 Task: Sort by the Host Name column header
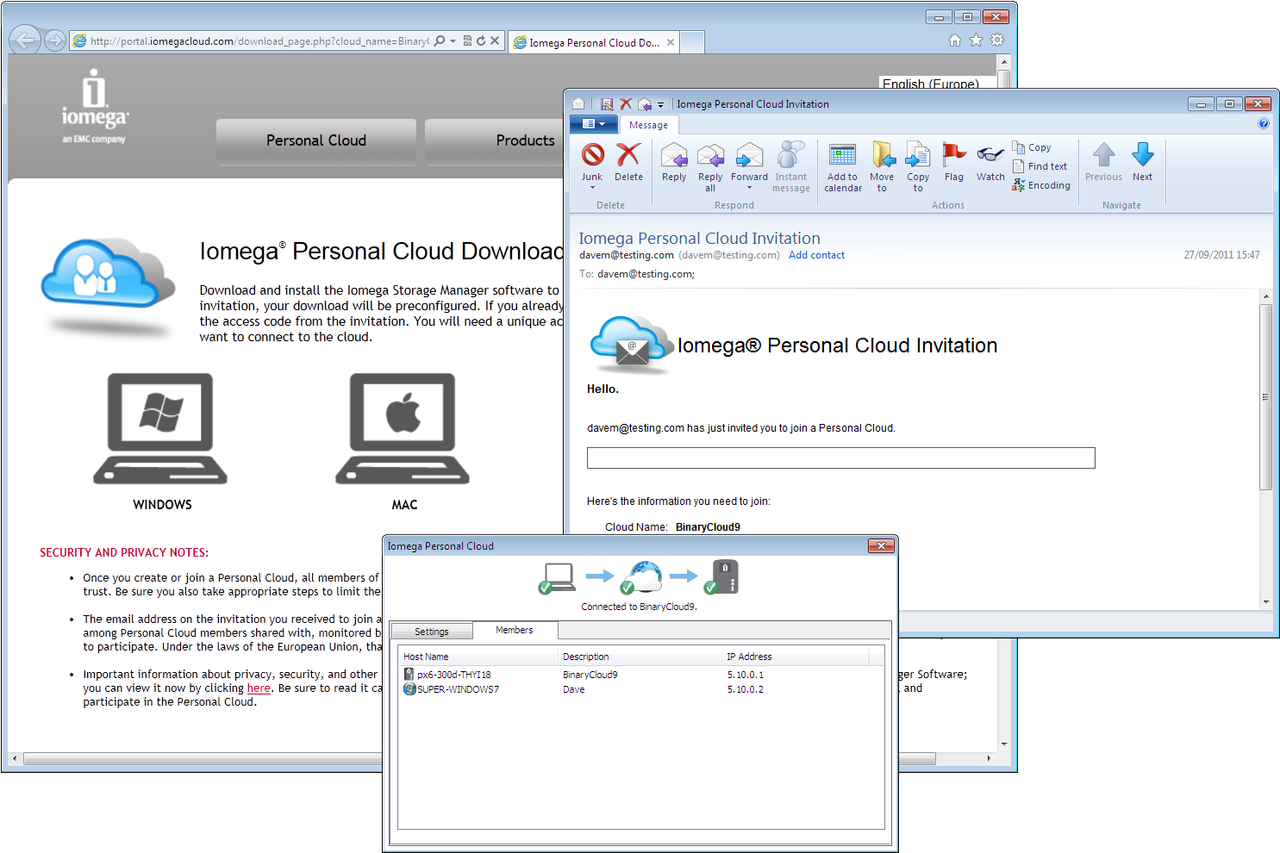(x=480, y=657)
